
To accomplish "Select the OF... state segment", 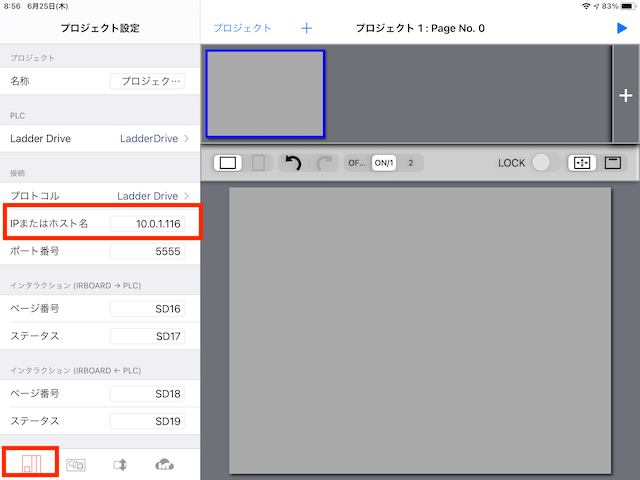I will pos(357,163).
